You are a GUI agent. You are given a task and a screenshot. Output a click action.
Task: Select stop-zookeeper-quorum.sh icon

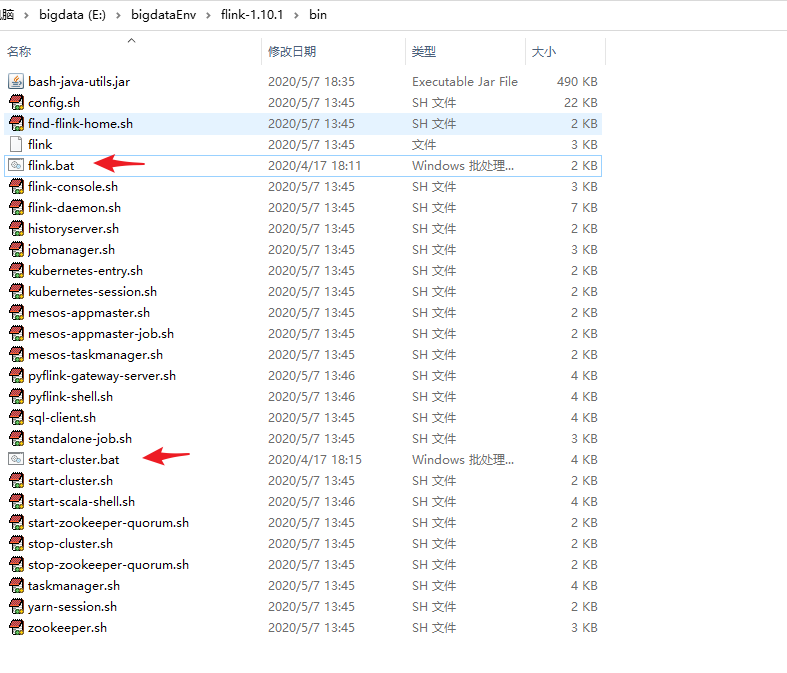(16, 565)
